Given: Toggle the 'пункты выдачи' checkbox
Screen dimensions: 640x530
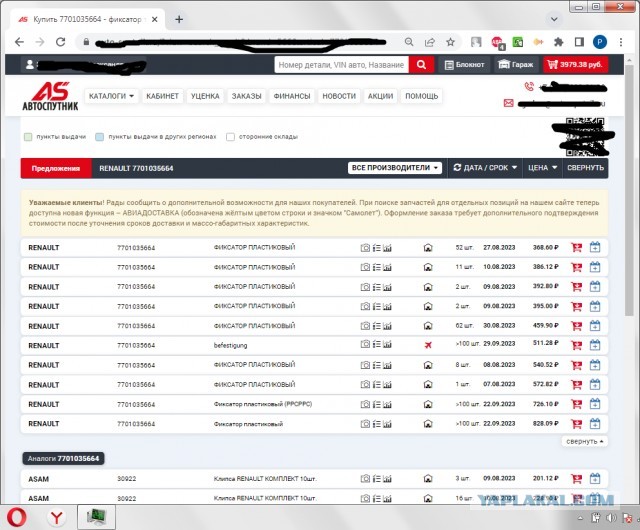Looking at the screenshot, I should [x=28, y=137].
